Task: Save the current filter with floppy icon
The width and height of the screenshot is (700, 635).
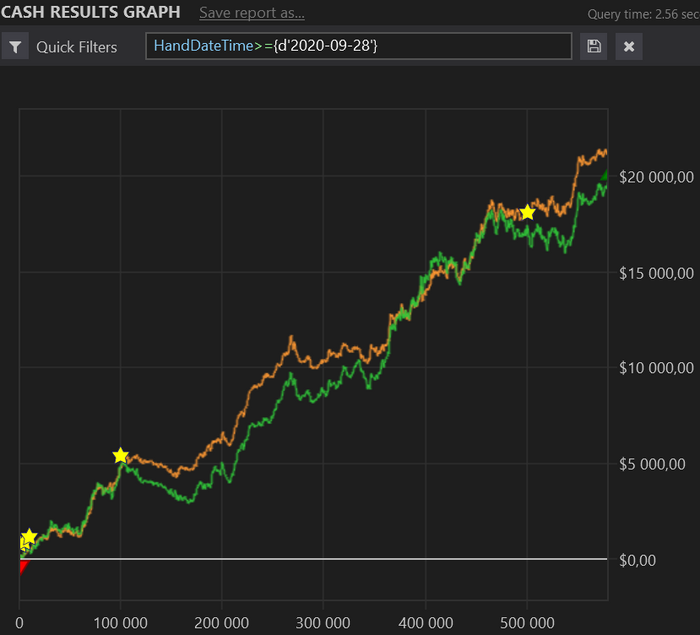Action: coord(594,46)
